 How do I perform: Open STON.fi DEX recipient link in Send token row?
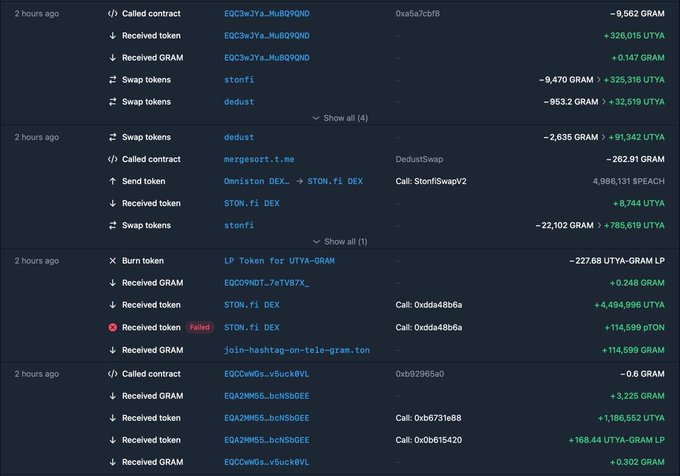[x=335, y=181]
